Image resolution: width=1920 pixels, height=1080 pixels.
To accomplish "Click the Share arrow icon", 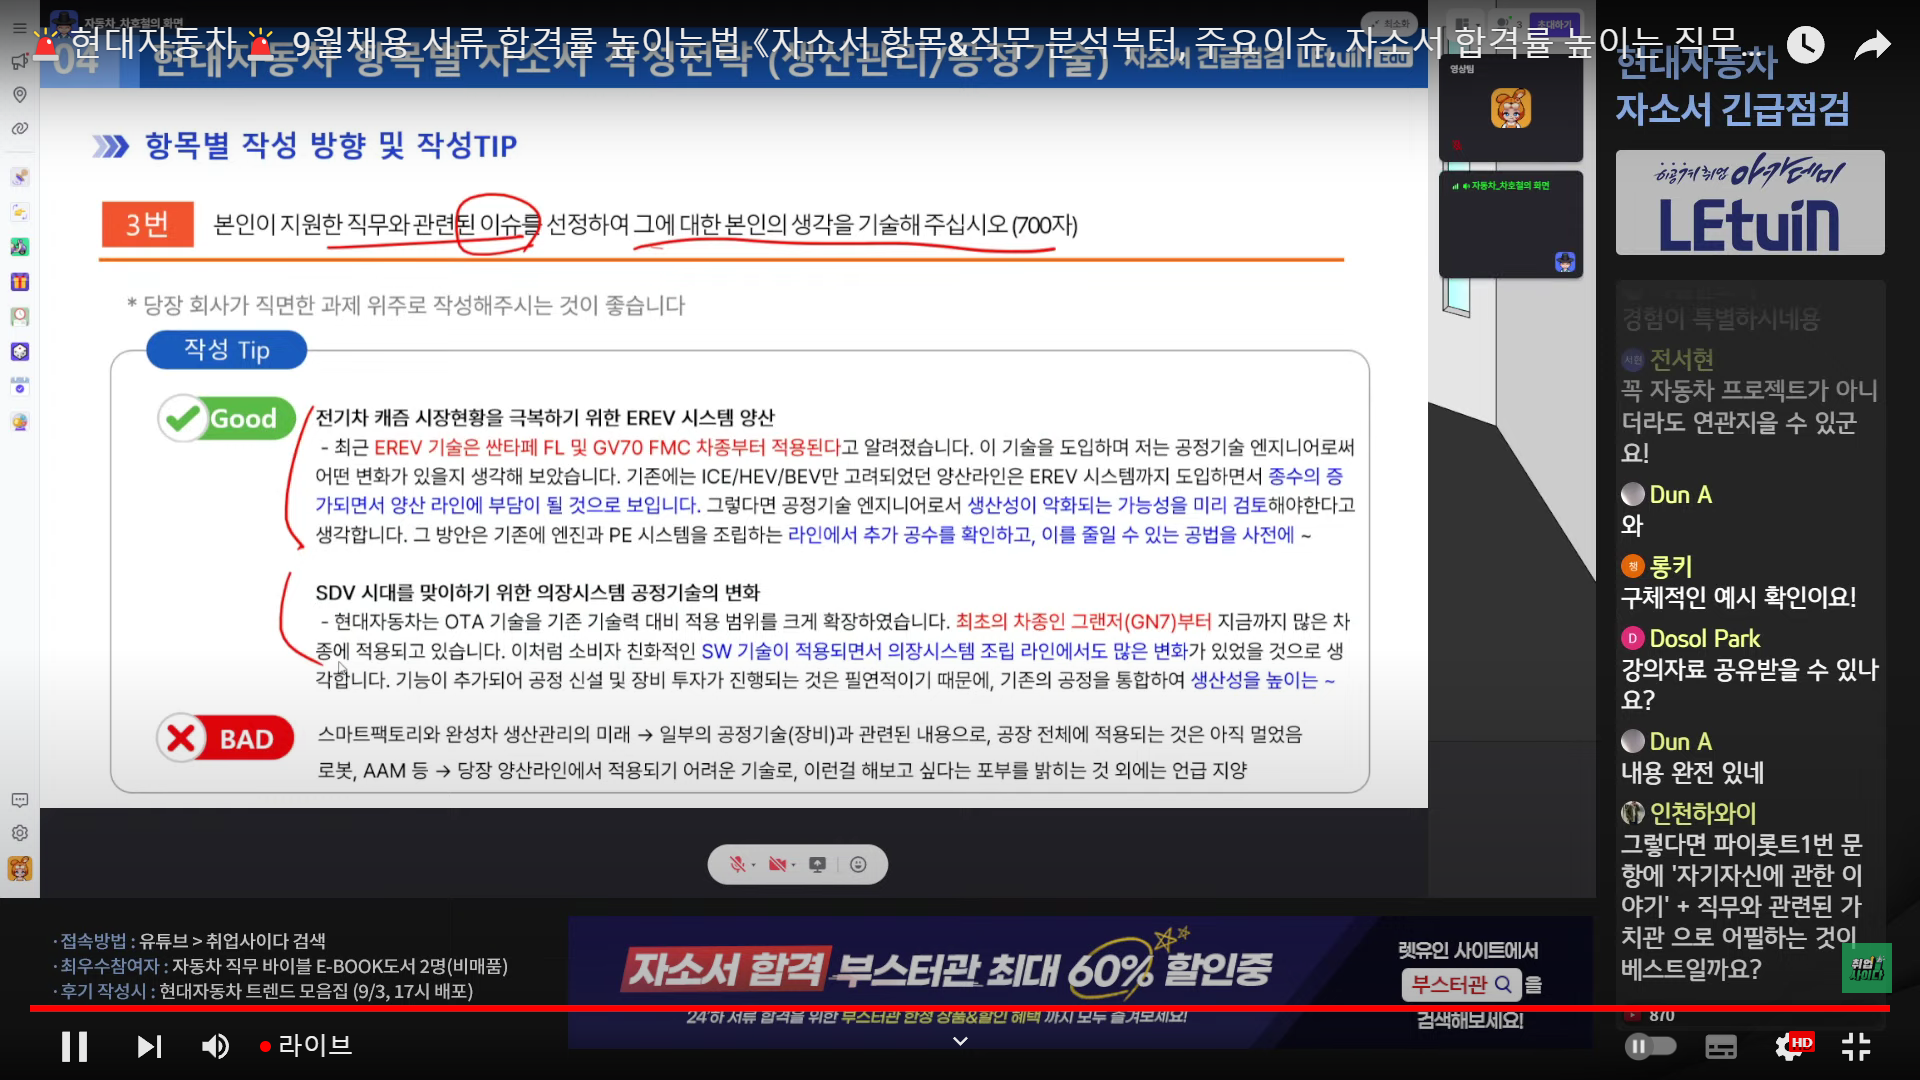I will (x=1872, y=45).
